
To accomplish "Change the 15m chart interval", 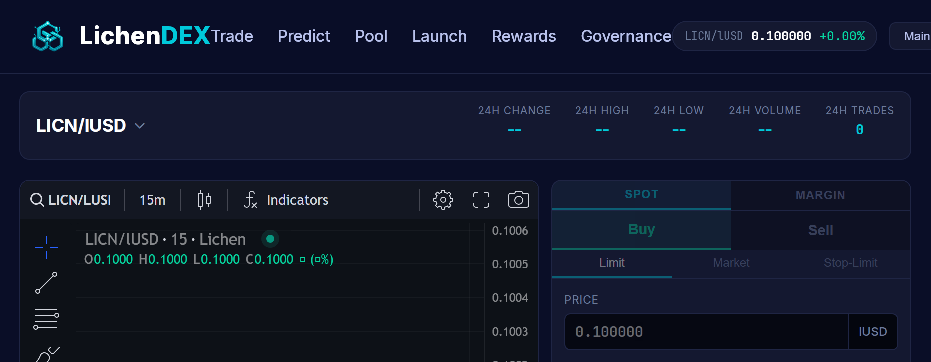I will coord(153,200).
